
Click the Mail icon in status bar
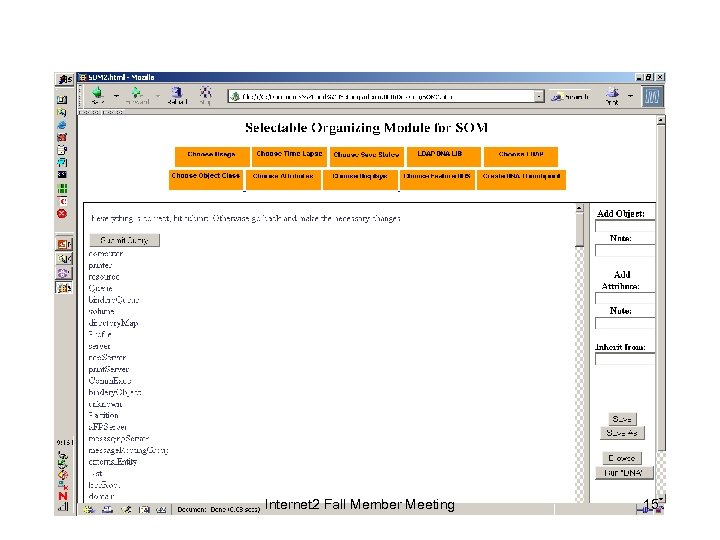tap(107, 509)
